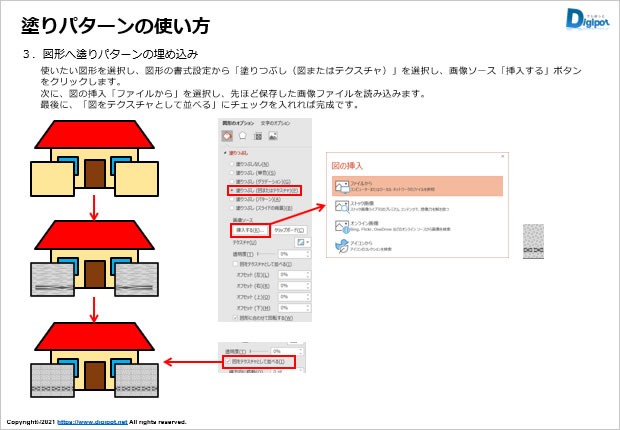Tick the checked '図をテクスチャとして並べる' box in lower panel
The height and width of the screenshot is (430, 620).
[230, 361]
